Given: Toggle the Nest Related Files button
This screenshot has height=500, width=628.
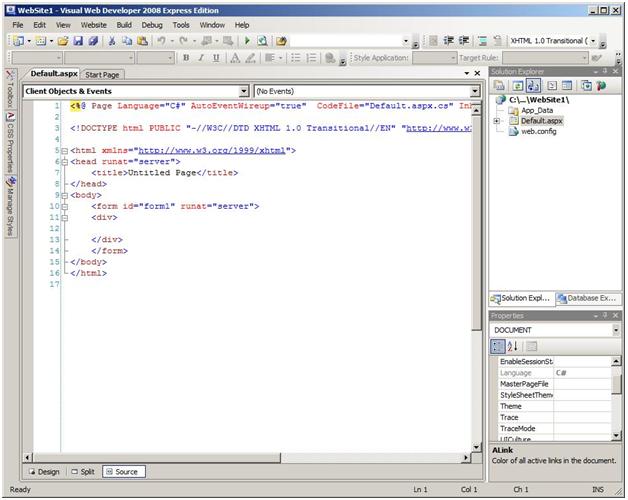Looking at the screenshot, I should coord(531,86).
